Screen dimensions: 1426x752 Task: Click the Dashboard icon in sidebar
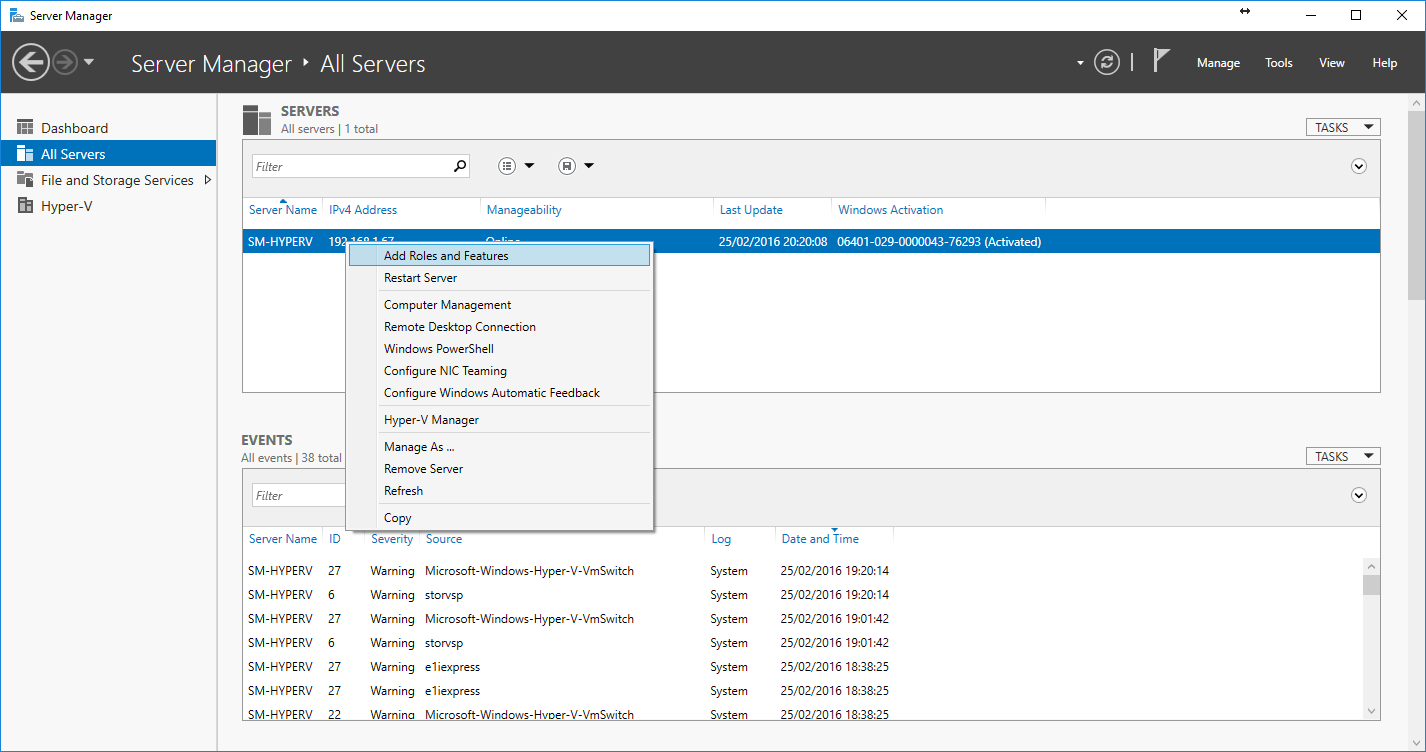click(x=25, y=128)
